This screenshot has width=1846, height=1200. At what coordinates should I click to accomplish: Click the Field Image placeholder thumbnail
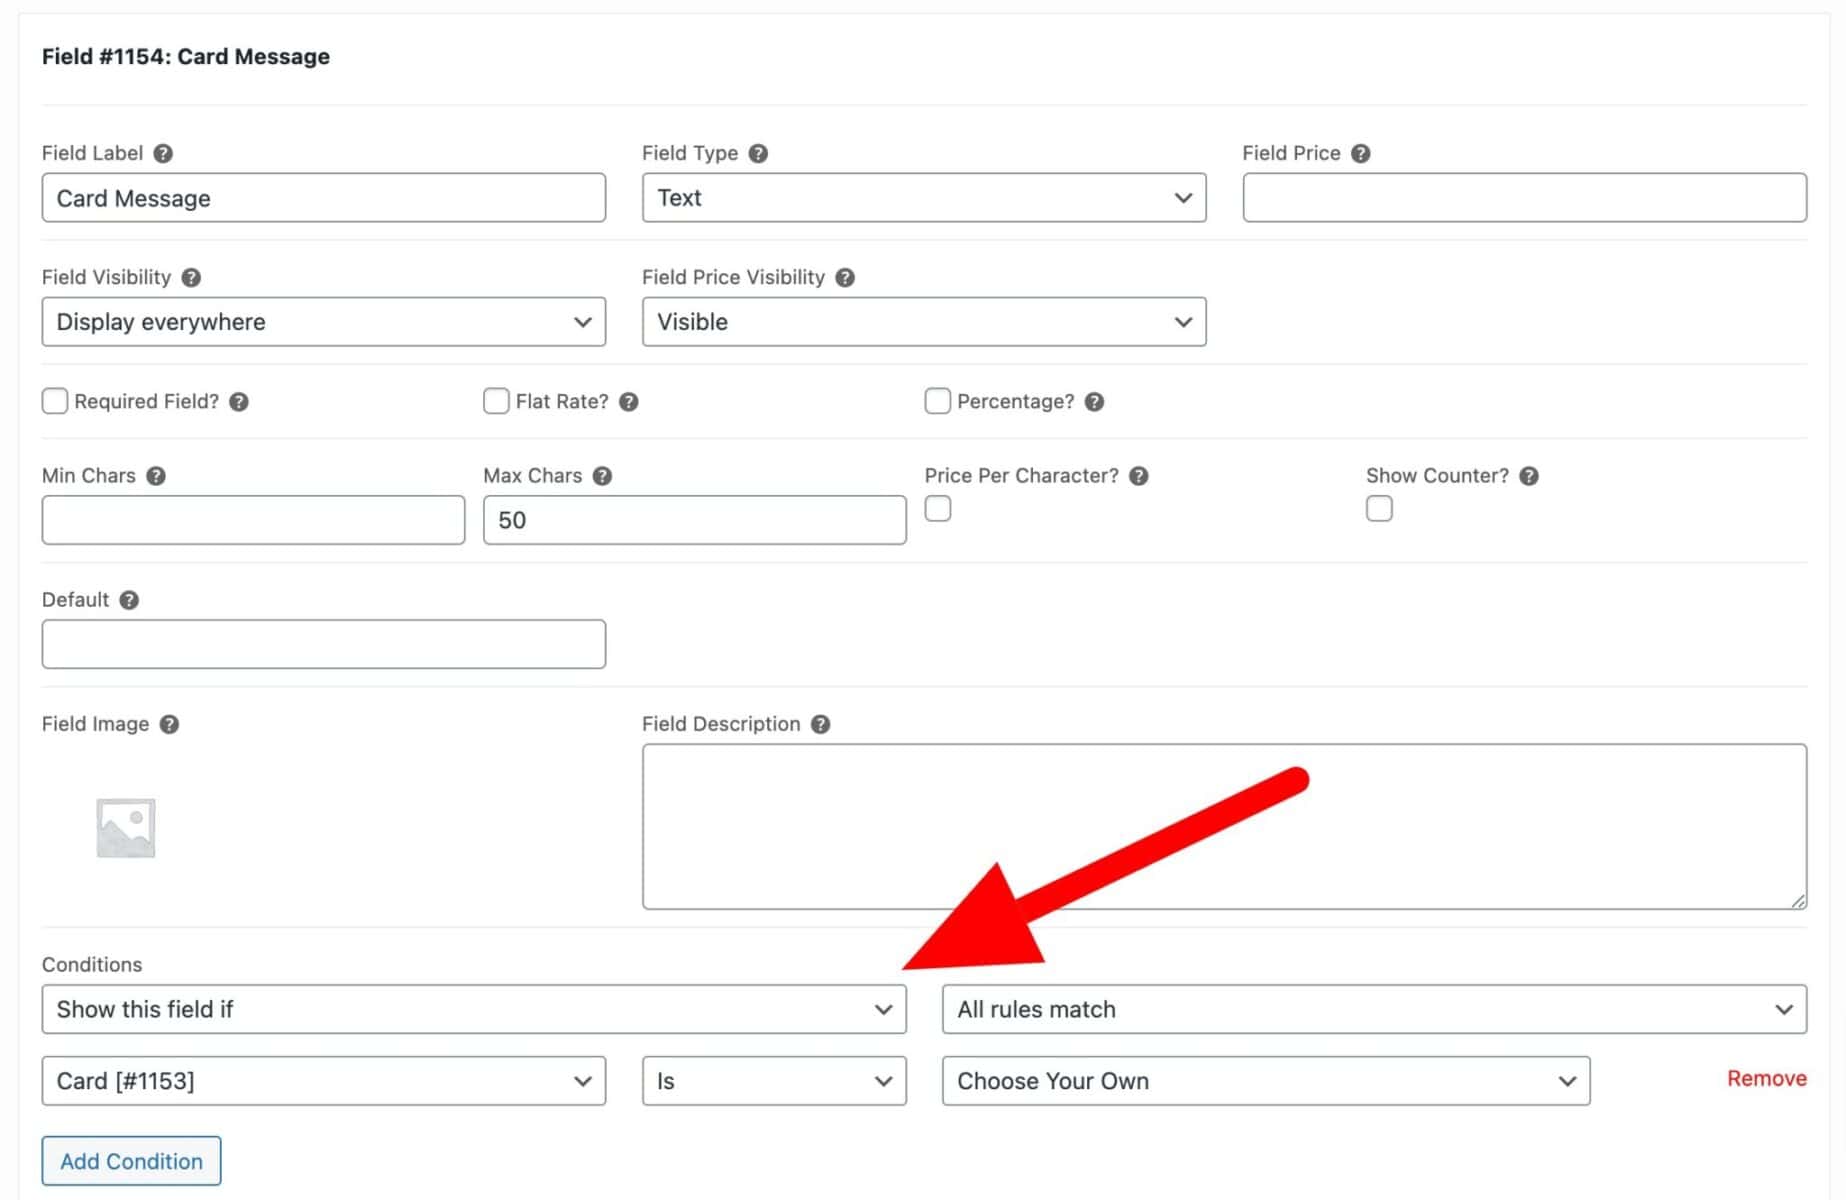[126, 828]
